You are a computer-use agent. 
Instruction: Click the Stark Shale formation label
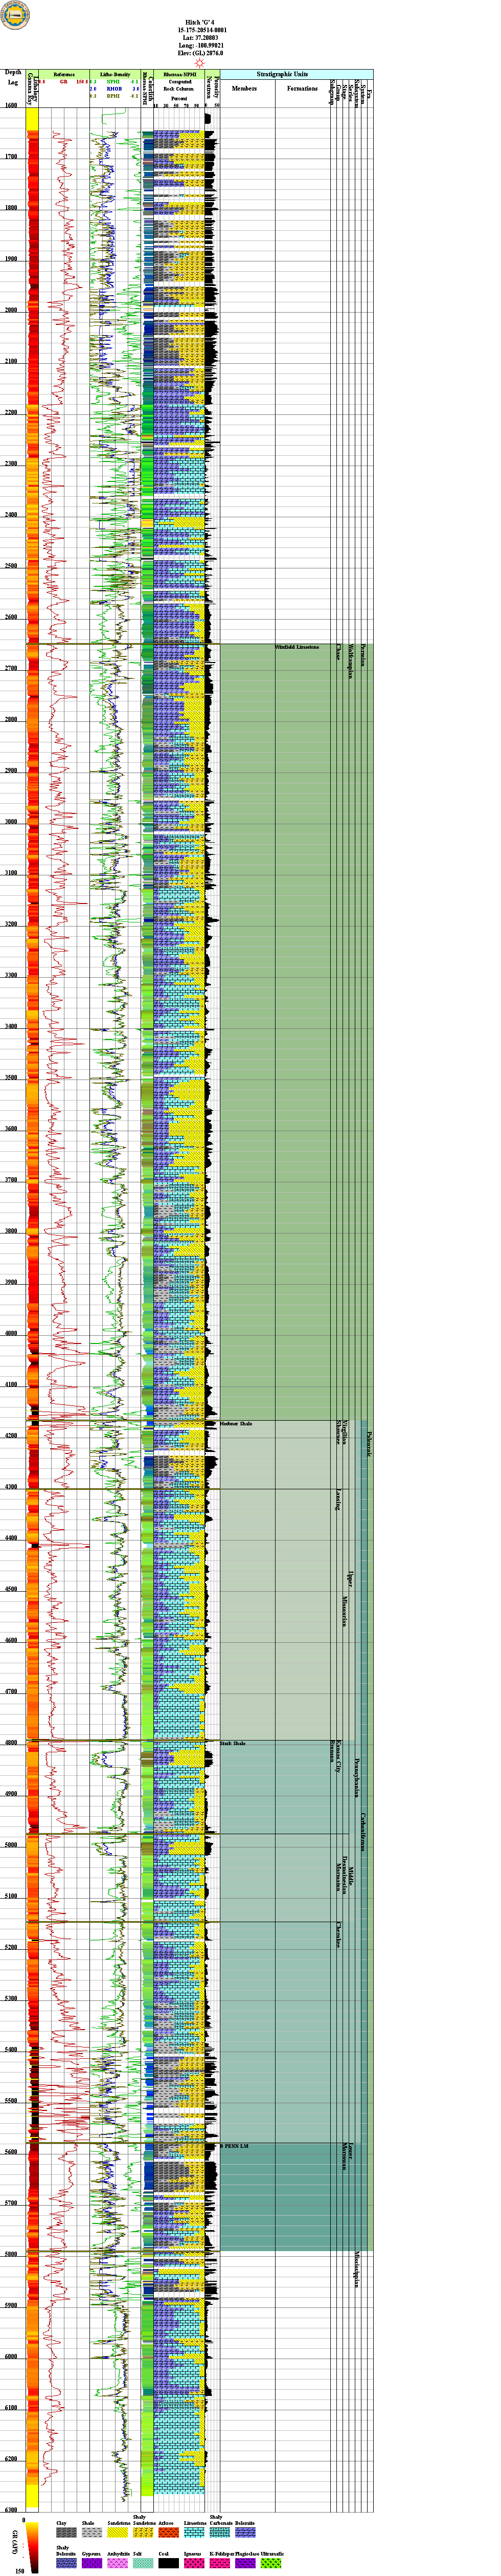tap(233, 1744)
